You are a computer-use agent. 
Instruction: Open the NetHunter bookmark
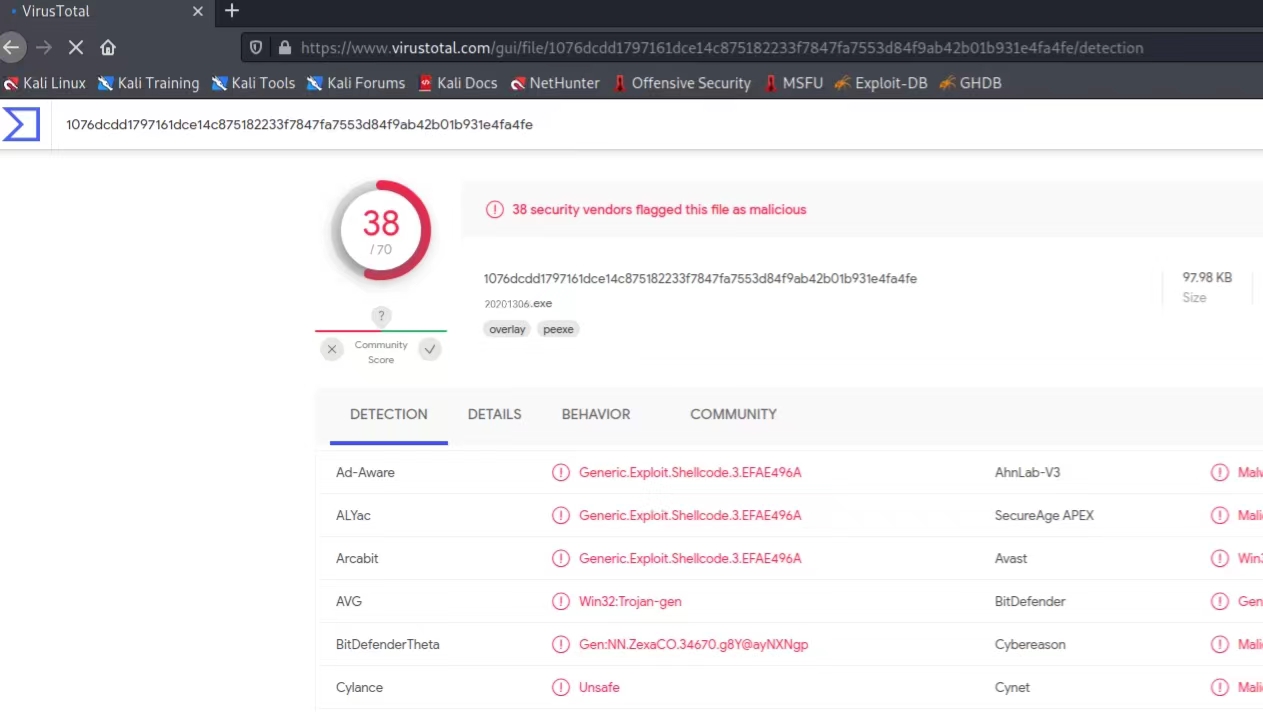coord(555,83)
